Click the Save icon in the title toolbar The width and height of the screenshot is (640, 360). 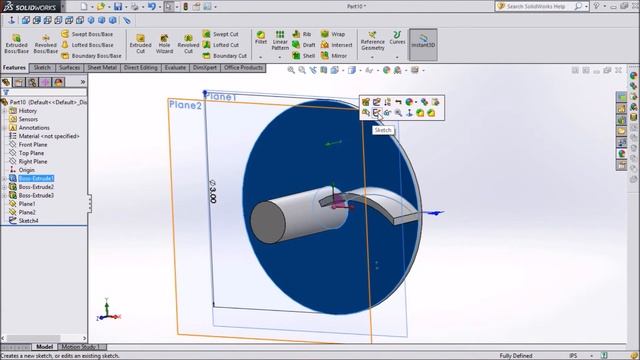point(118,7)
